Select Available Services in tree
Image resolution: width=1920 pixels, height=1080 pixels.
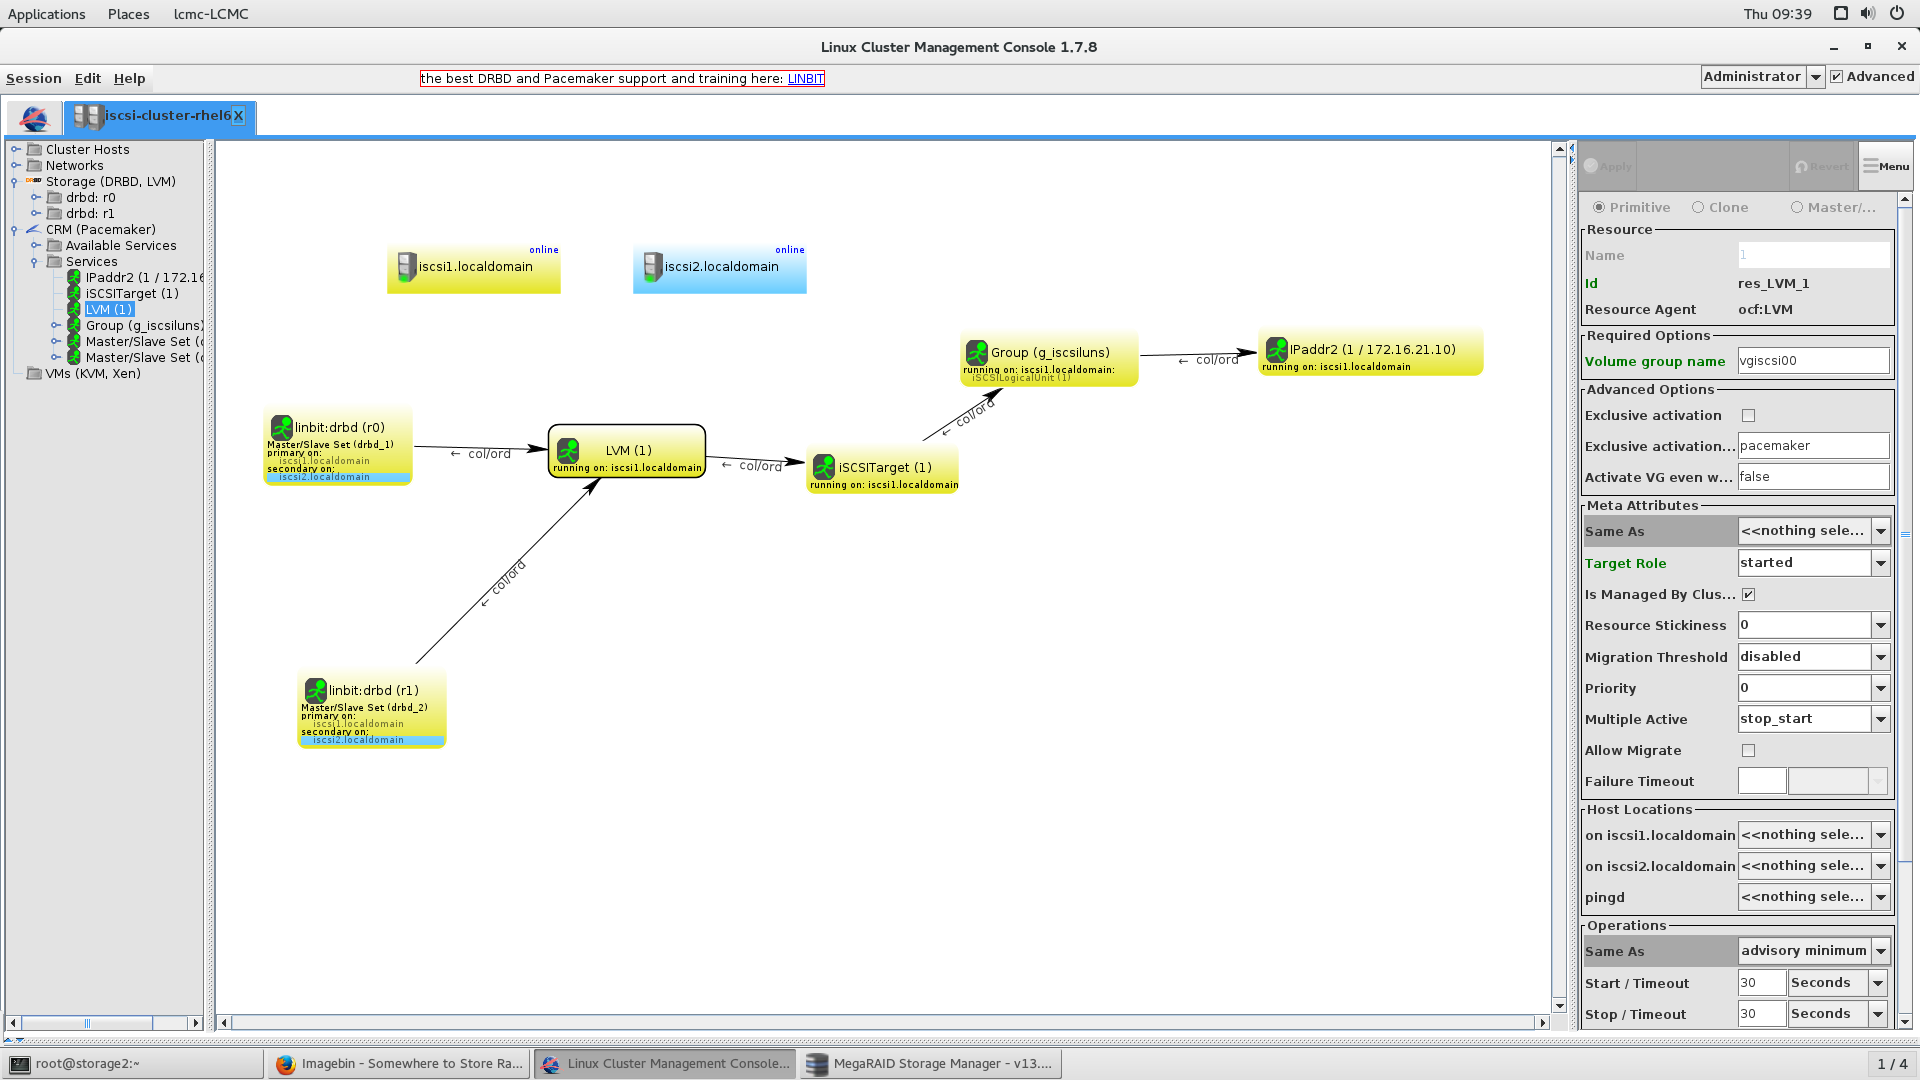[120, 245]
